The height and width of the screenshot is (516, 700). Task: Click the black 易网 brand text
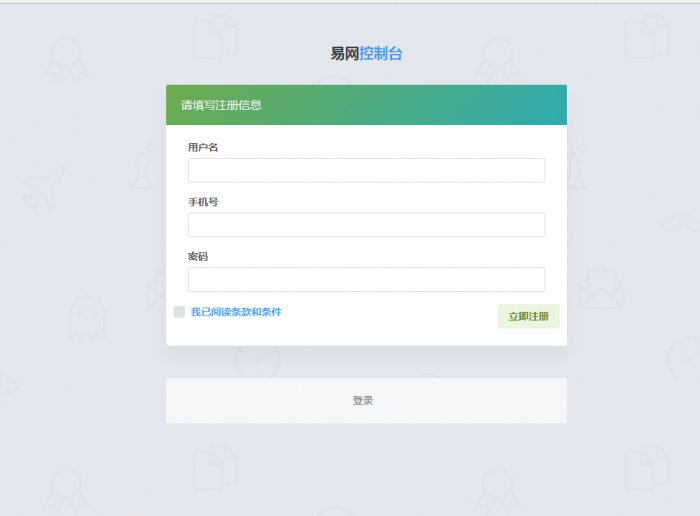point(345,54)
